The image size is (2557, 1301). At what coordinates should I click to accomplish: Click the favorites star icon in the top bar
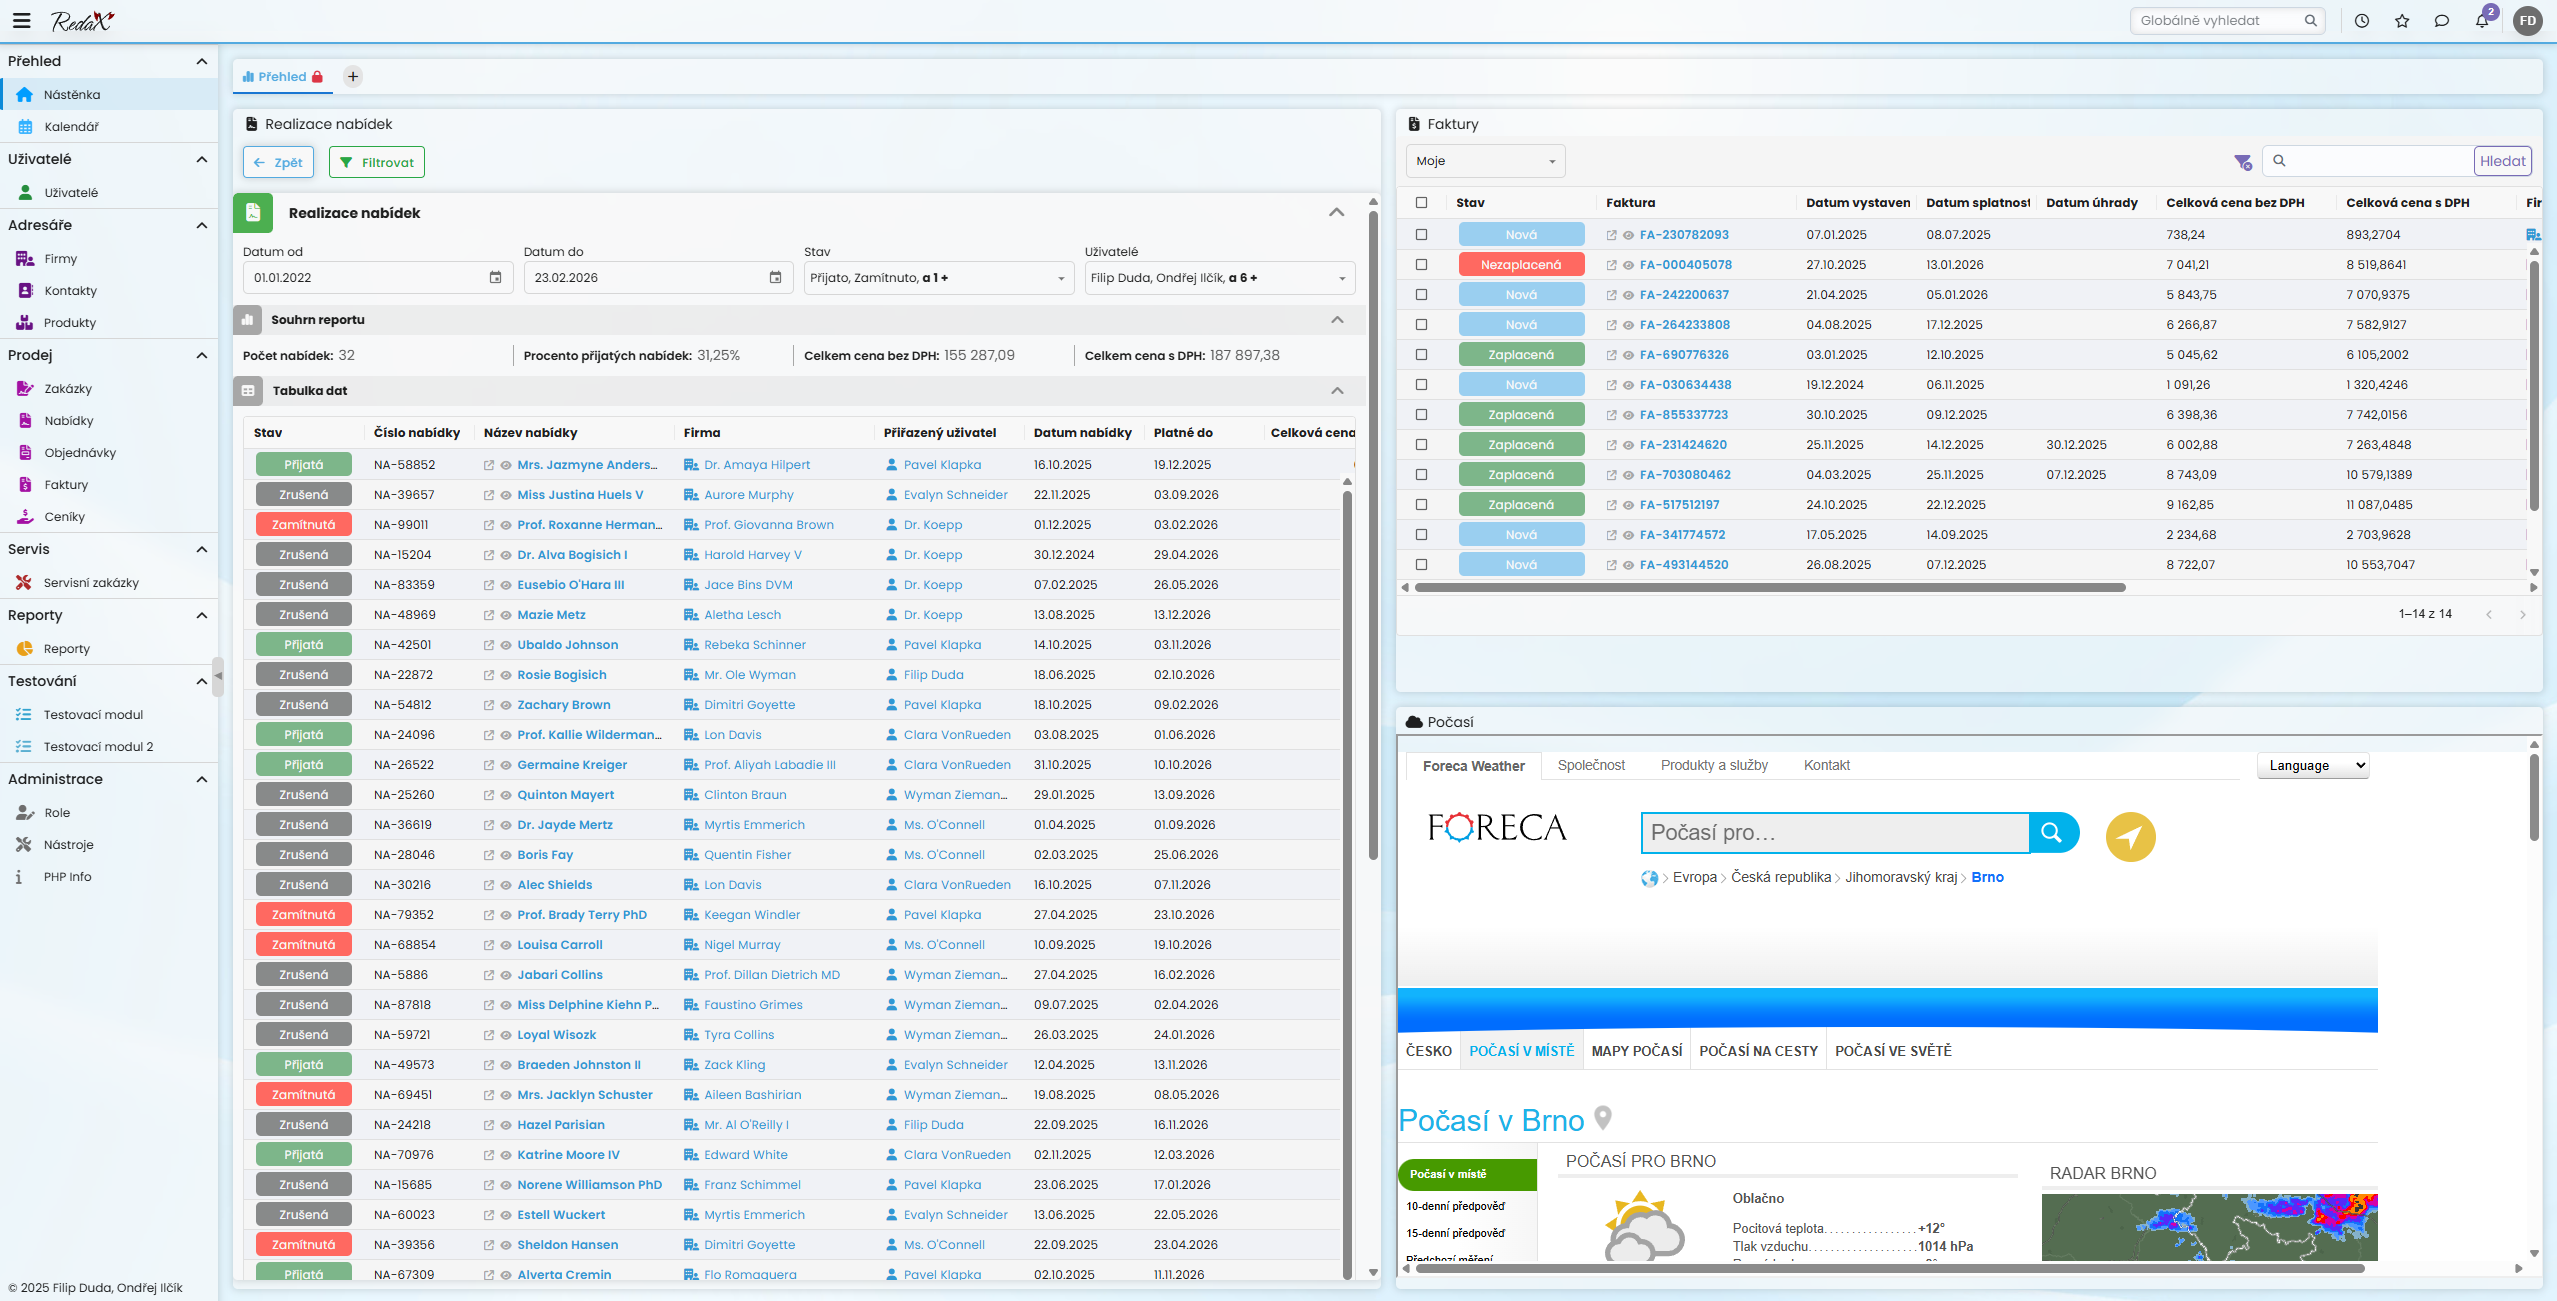(x=2400, y=20)
